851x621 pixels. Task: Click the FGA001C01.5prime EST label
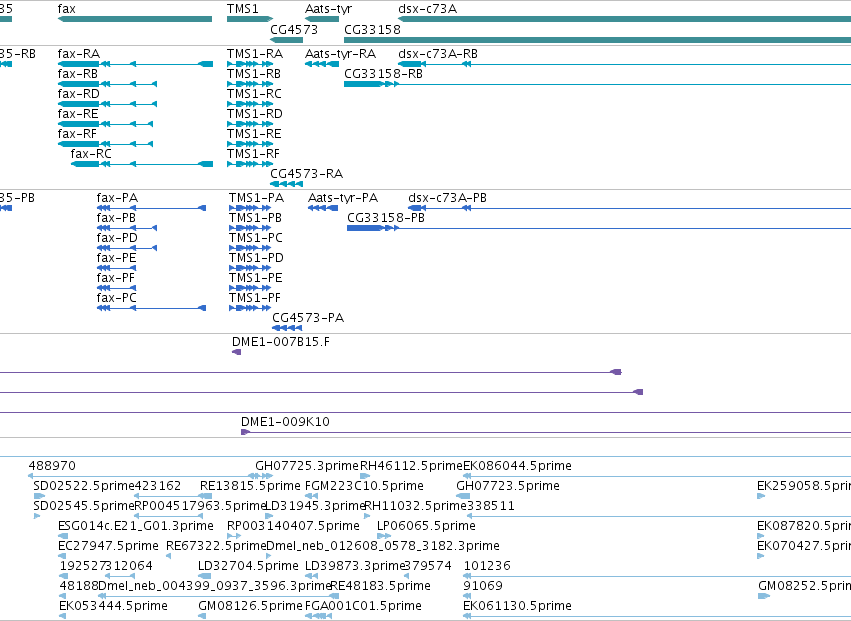[363, 606]
